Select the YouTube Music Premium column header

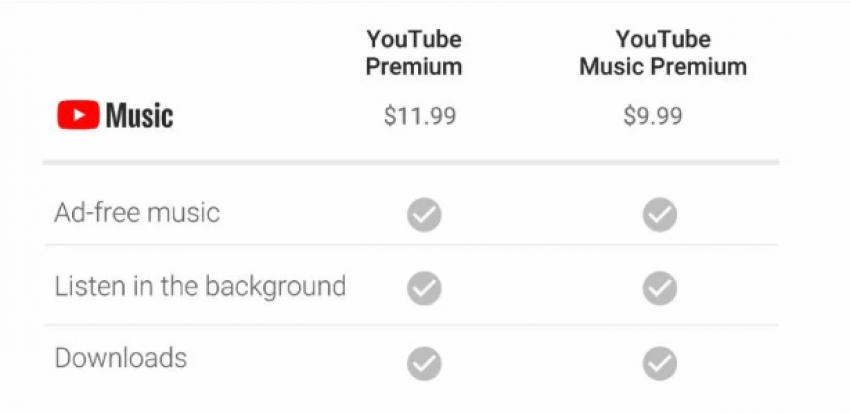coord(663,53)
